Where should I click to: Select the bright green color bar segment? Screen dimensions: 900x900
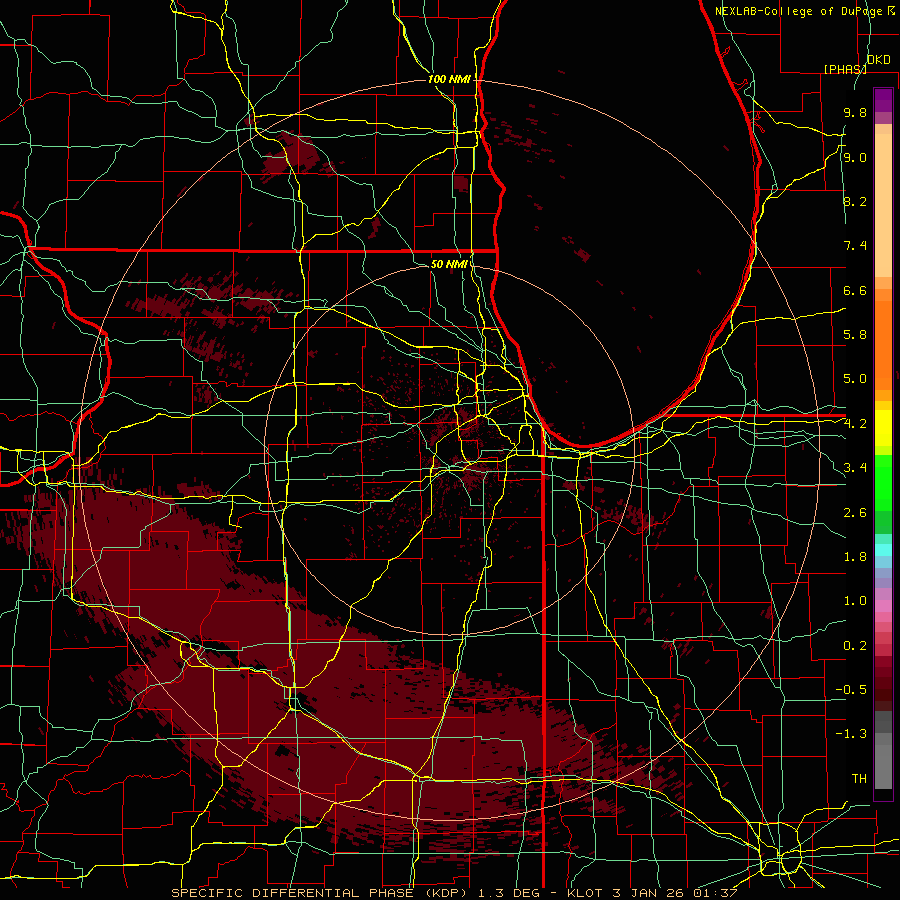click(883, 482)
